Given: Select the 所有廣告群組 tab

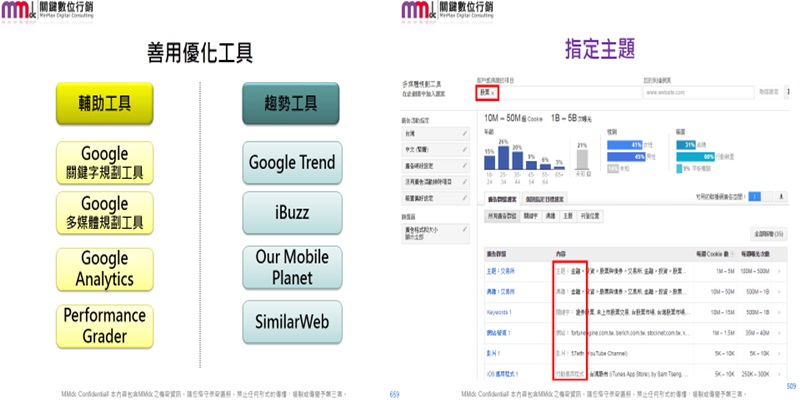Looking at the screenshot, I should [507, 217].
